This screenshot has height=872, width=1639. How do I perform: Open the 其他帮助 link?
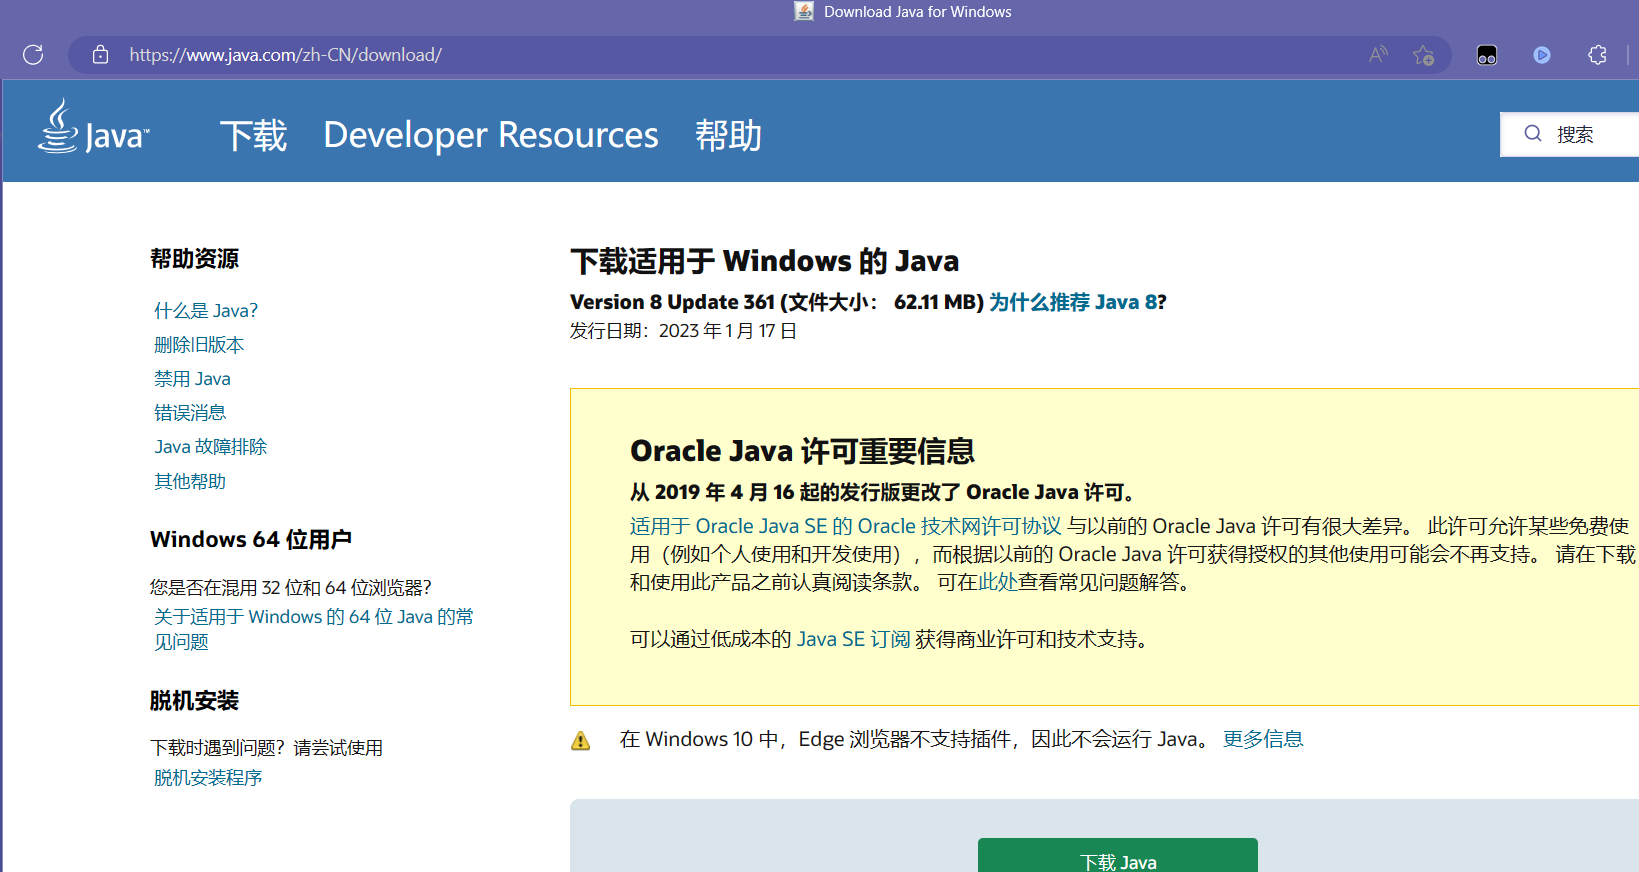click(190, 482)
